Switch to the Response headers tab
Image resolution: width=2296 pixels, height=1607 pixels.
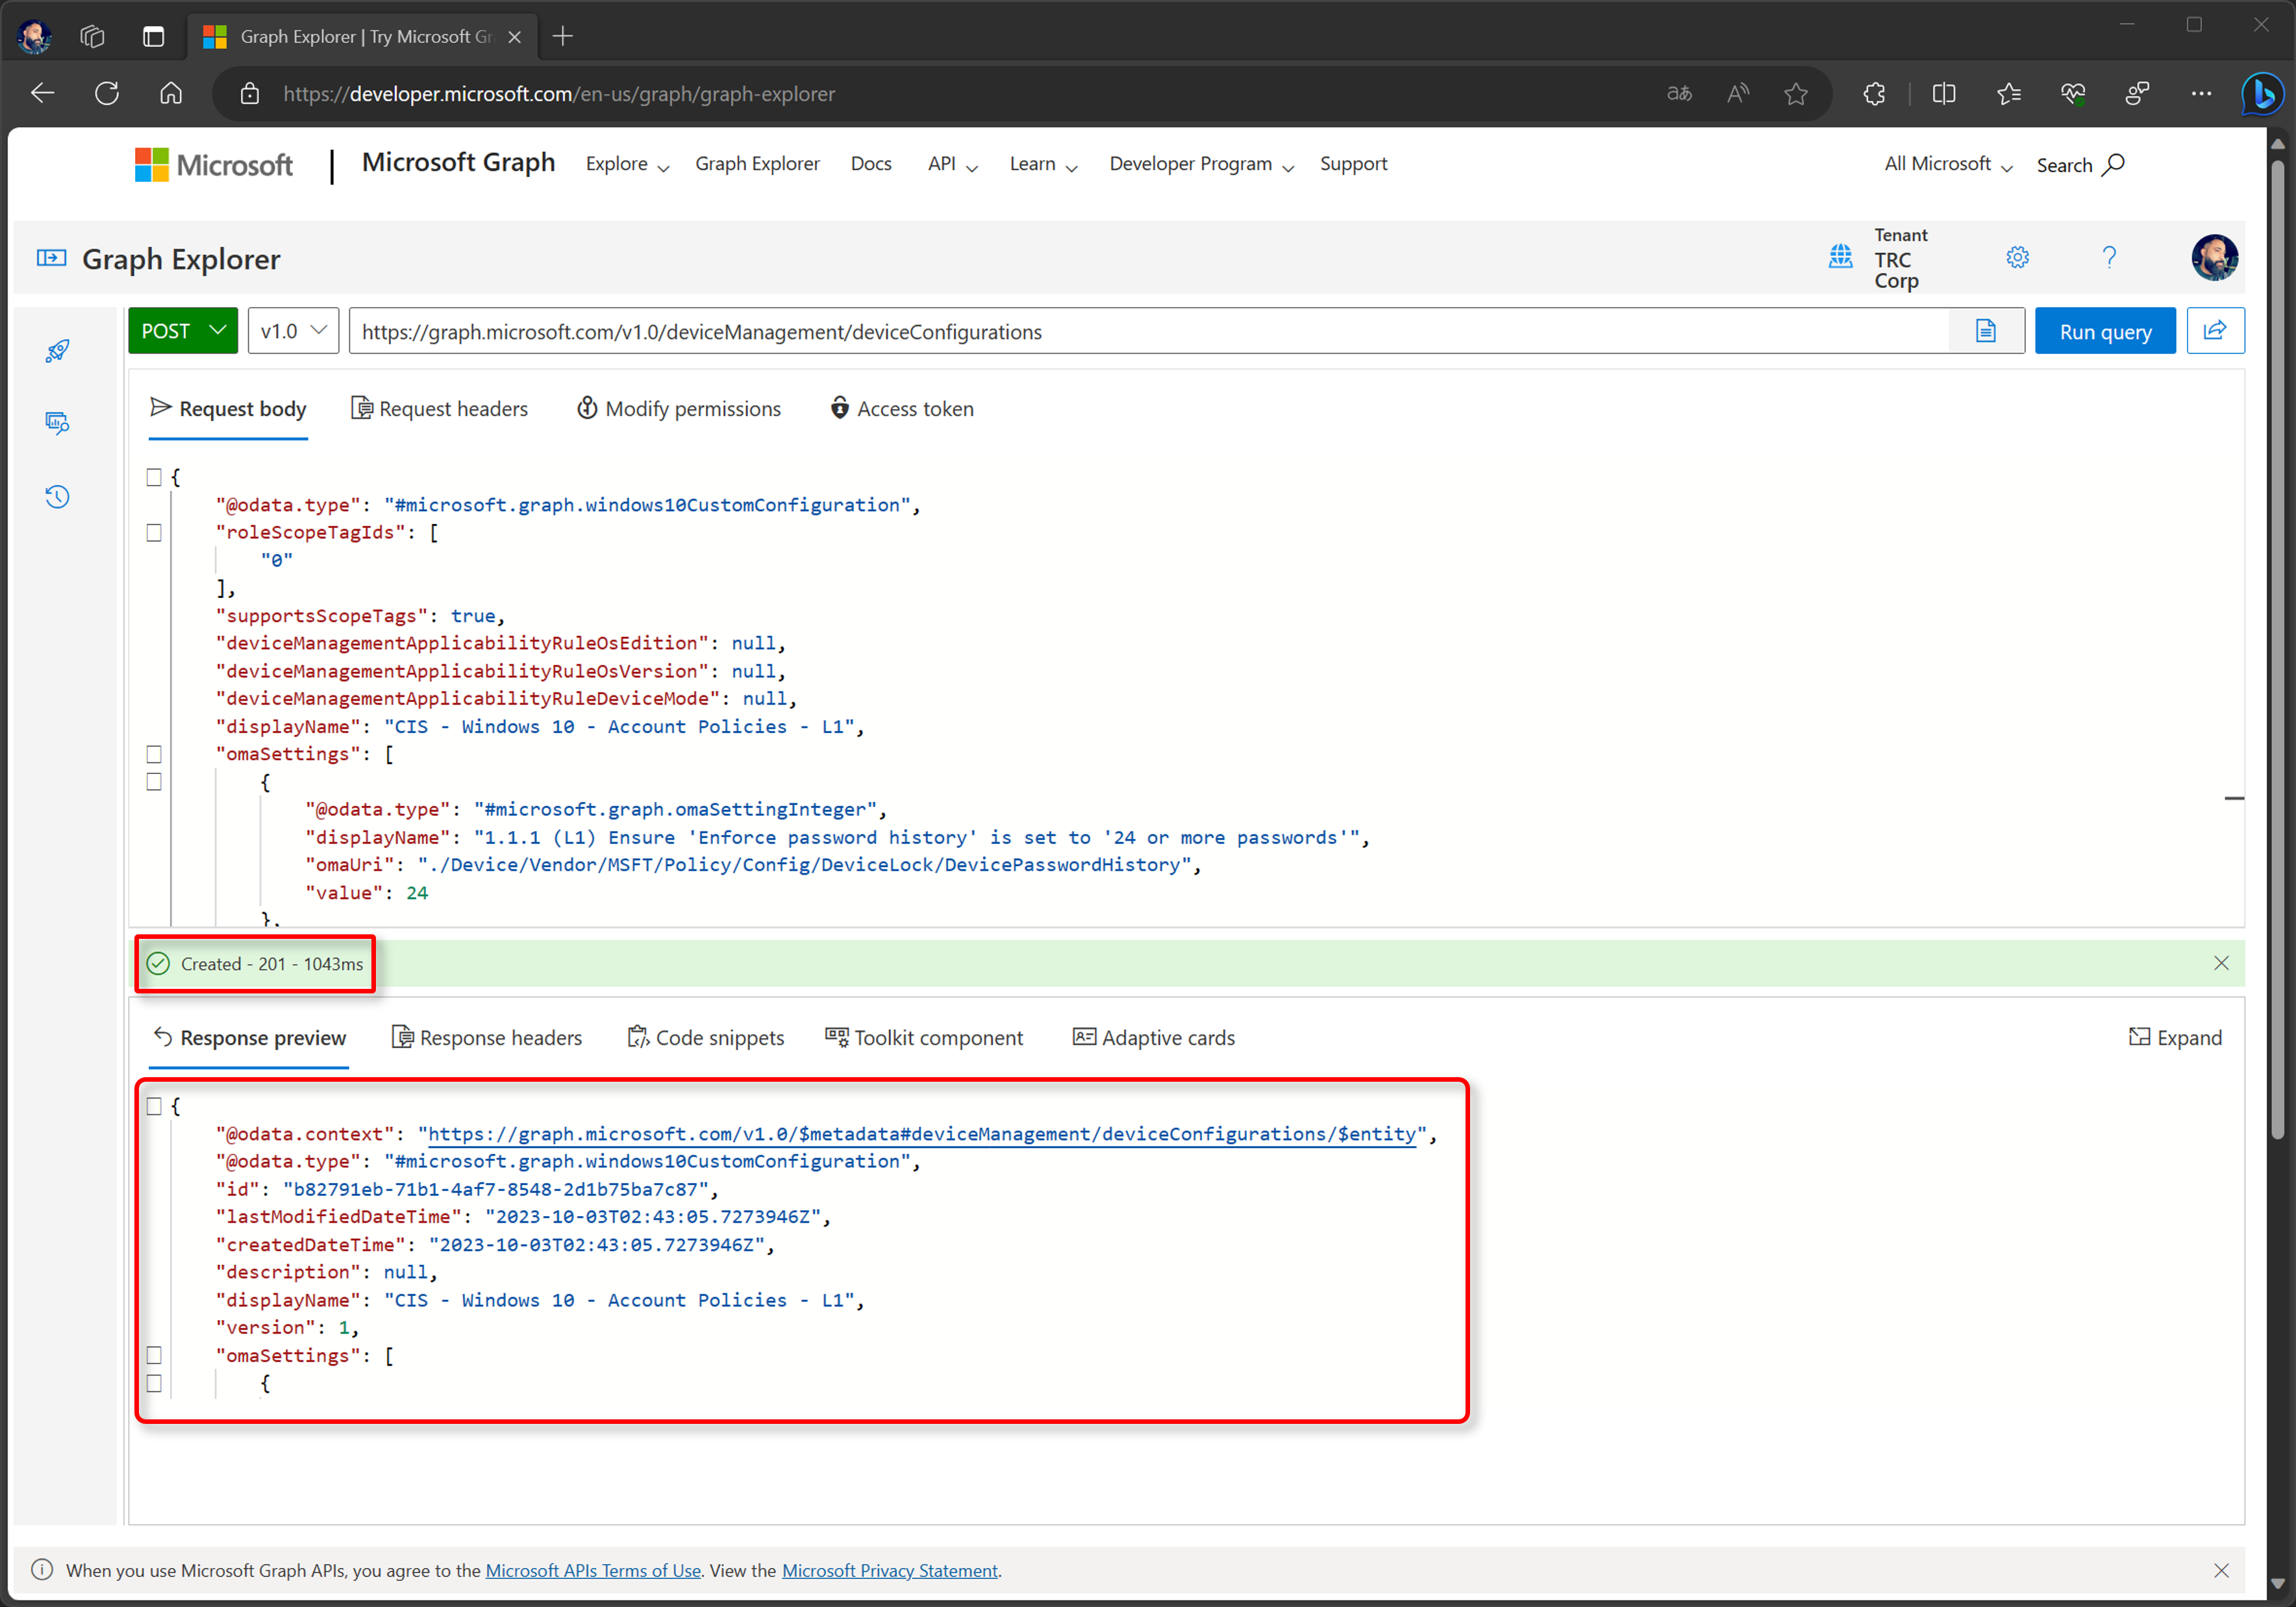click(x=487, y=1038)
